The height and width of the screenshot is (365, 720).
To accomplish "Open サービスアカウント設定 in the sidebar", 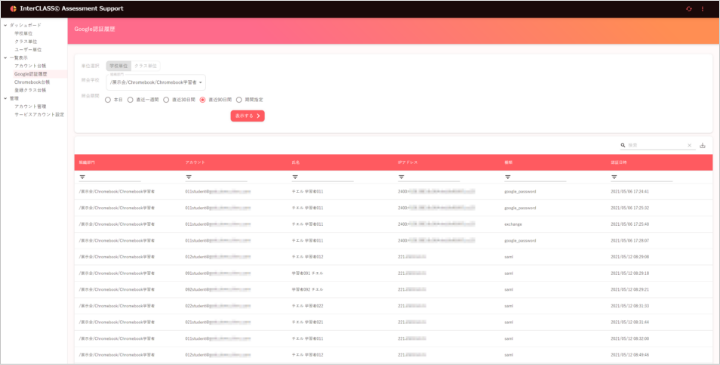I will [x=39, y=115].
